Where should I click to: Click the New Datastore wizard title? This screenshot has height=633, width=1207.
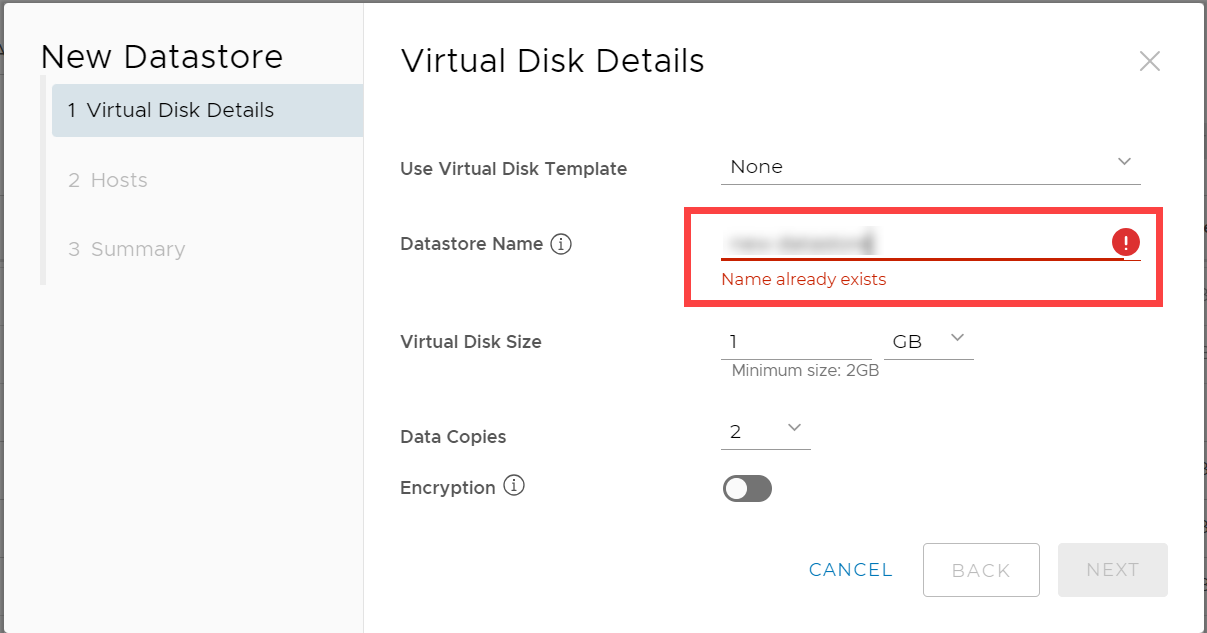click(x=162, y=57)
